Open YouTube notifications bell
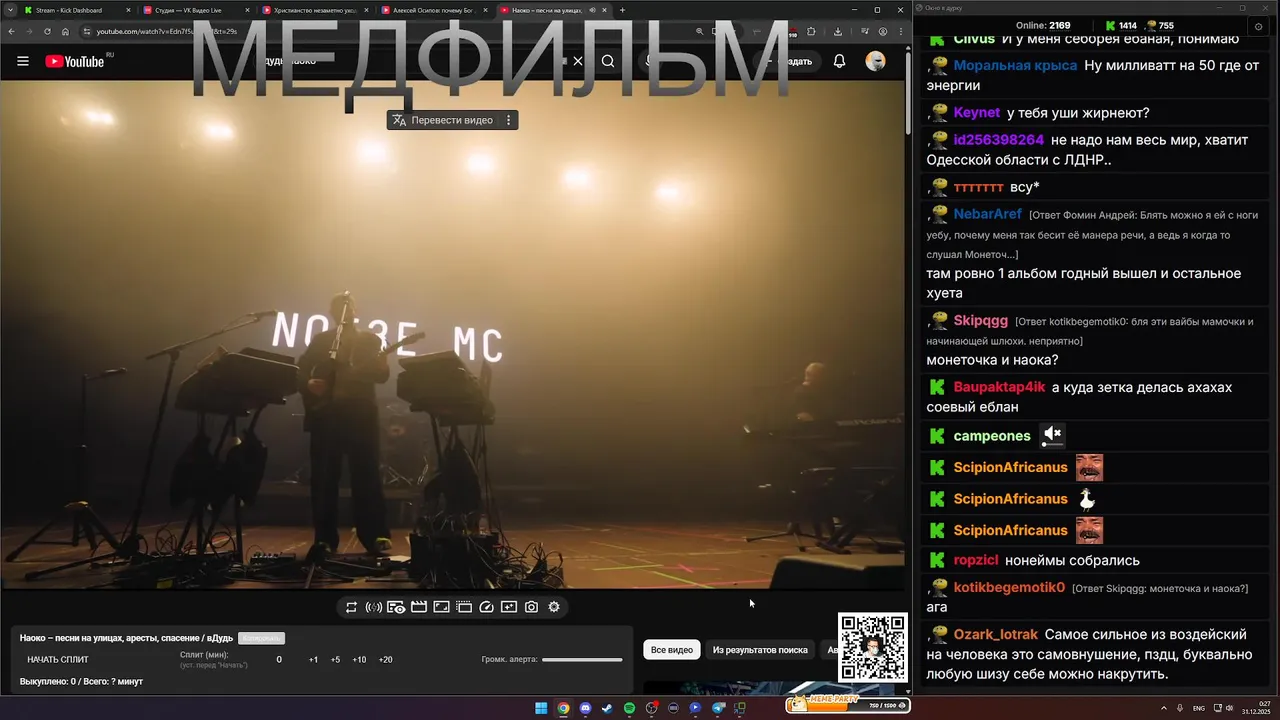The height and width of the screenshot is (720, 1280). 840,61
